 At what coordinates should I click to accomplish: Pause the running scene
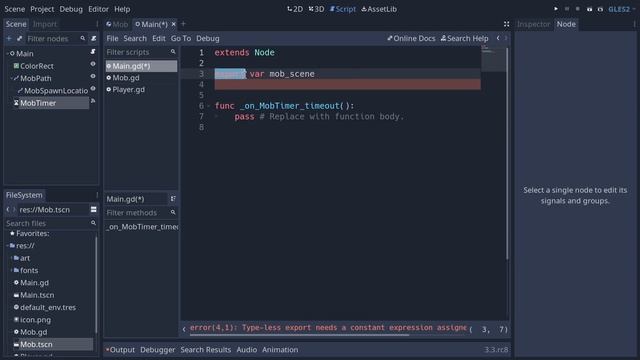(567, 9)
